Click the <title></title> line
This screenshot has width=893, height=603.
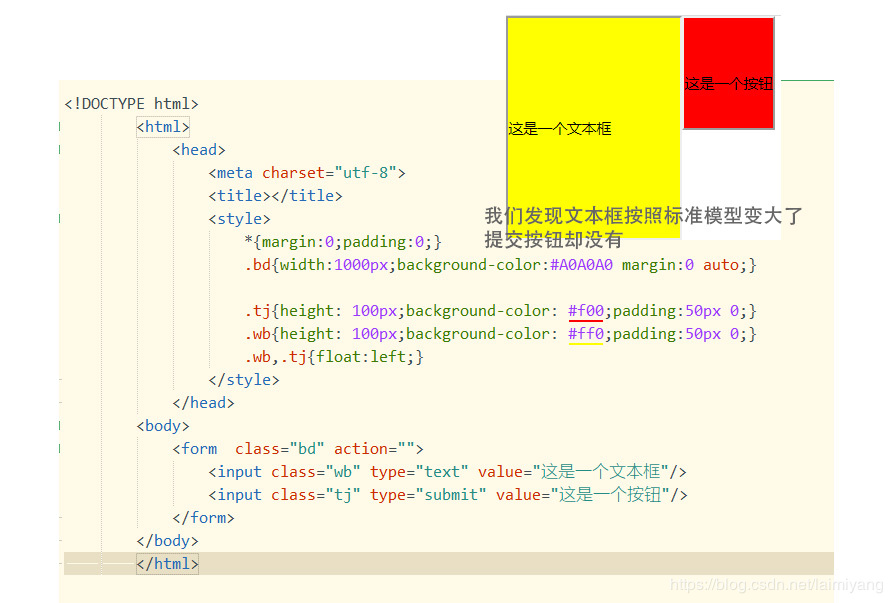pos(275,196)
